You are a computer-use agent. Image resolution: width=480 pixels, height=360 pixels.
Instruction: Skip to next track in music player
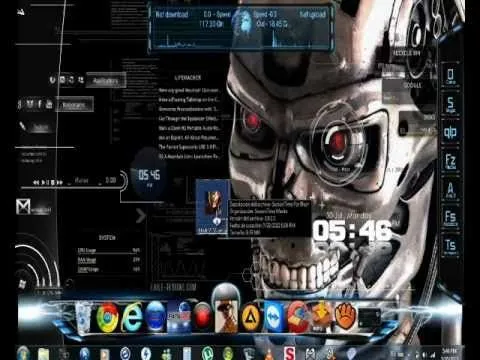click(x=60, y=182)
